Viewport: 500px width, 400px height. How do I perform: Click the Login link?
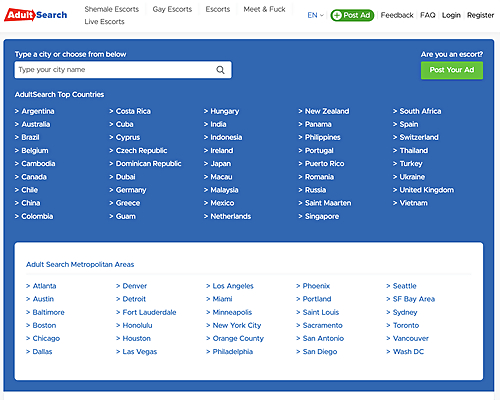pos(451,15)
